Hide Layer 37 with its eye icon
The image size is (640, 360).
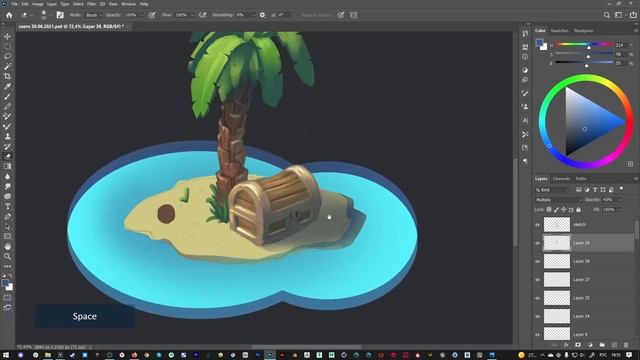click(538, 280)
